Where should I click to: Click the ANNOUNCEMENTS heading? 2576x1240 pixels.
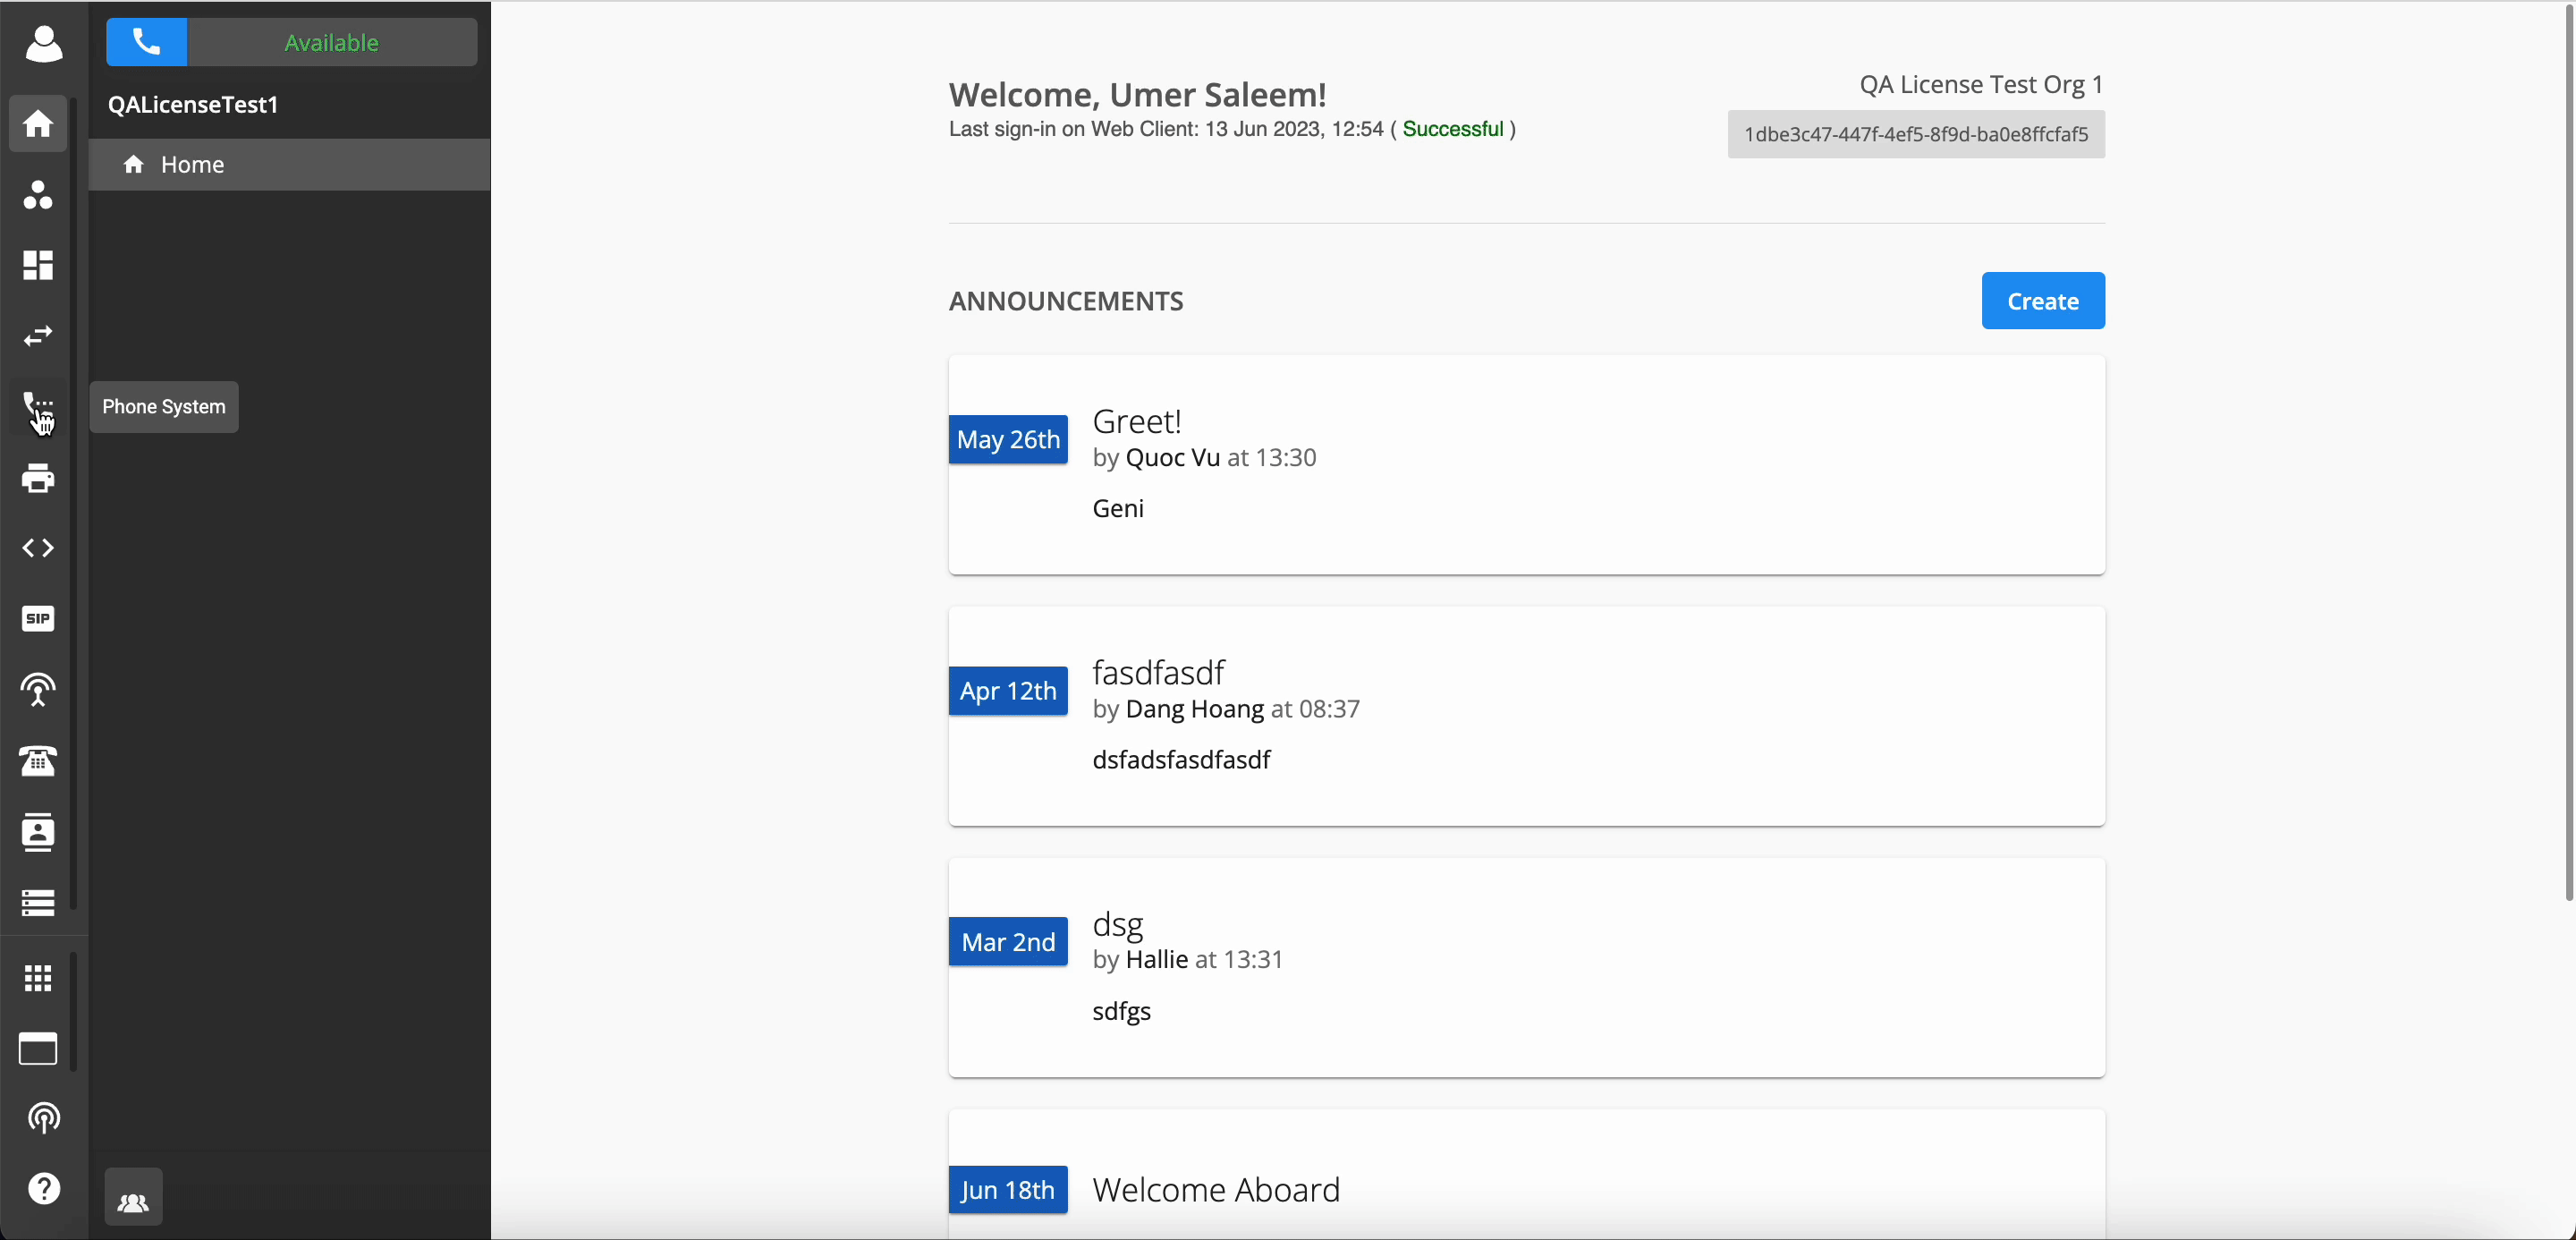click(1066, 301)
